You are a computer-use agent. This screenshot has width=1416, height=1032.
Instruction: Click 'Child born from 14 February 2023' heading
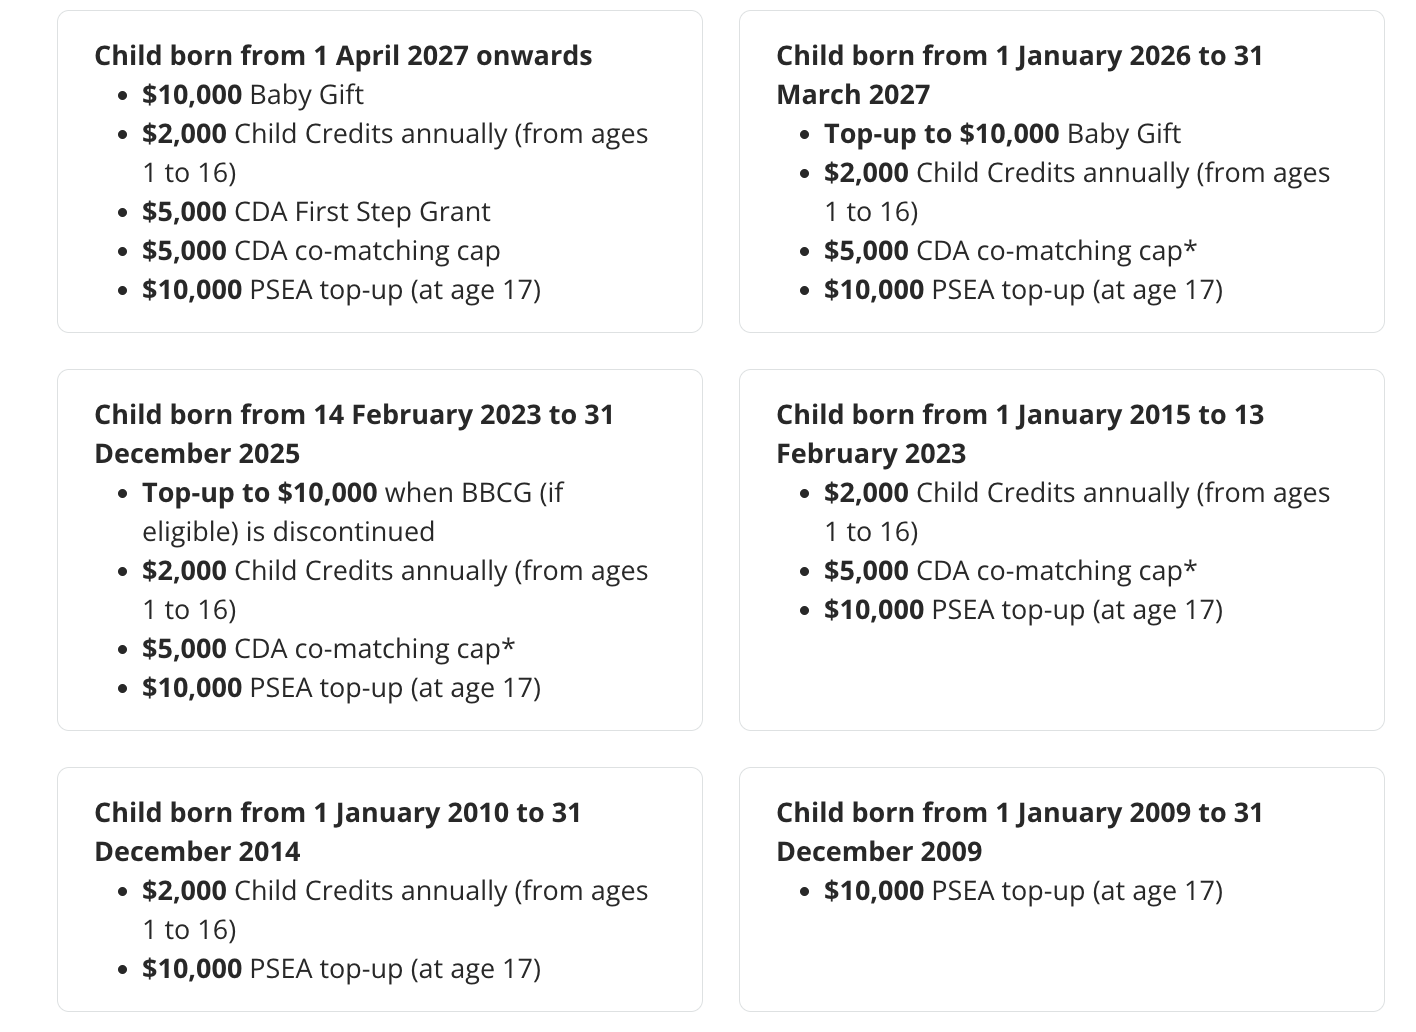click(354, 434)
